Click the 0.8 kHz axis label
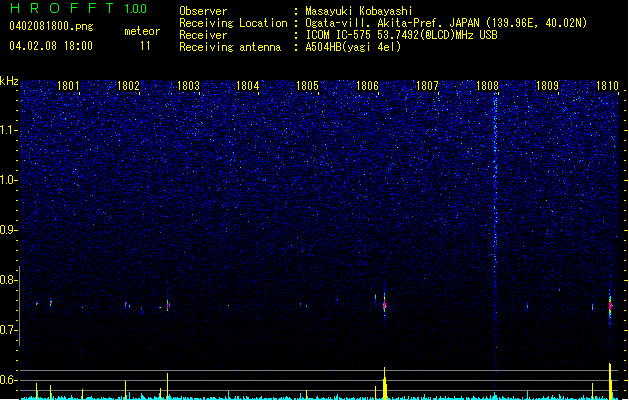The height and width of the screenshot is (400, 629). [x=9, y=280]
